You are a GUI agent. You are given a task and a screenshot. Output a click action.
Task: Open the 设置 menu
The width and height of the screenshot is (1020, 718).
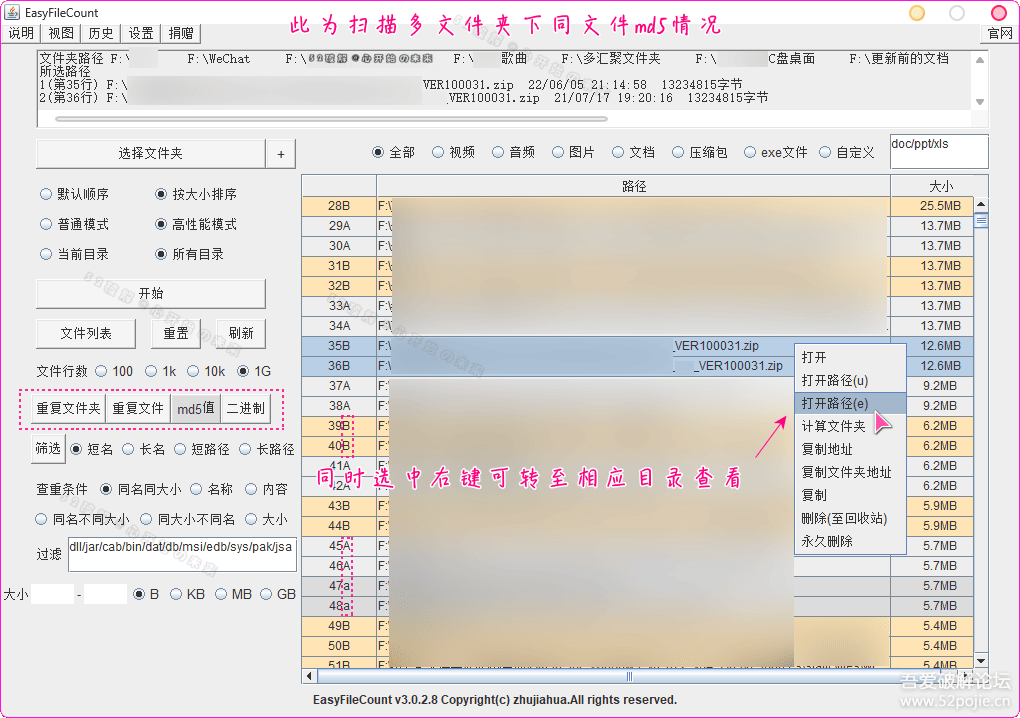coord(141,33)
